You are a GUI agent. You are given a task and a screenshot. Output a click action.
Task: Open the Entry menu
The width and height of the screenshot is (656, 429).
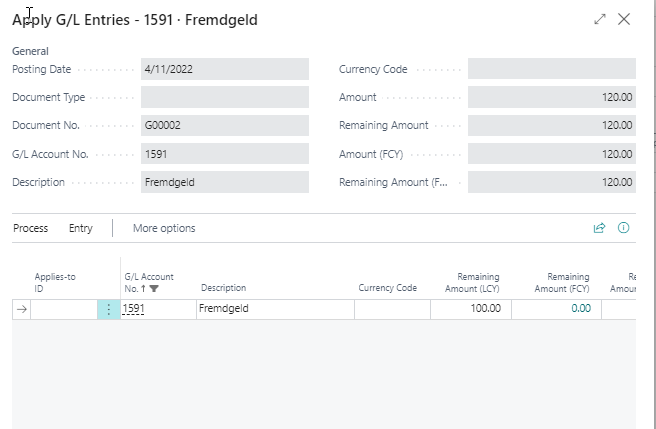80,228
